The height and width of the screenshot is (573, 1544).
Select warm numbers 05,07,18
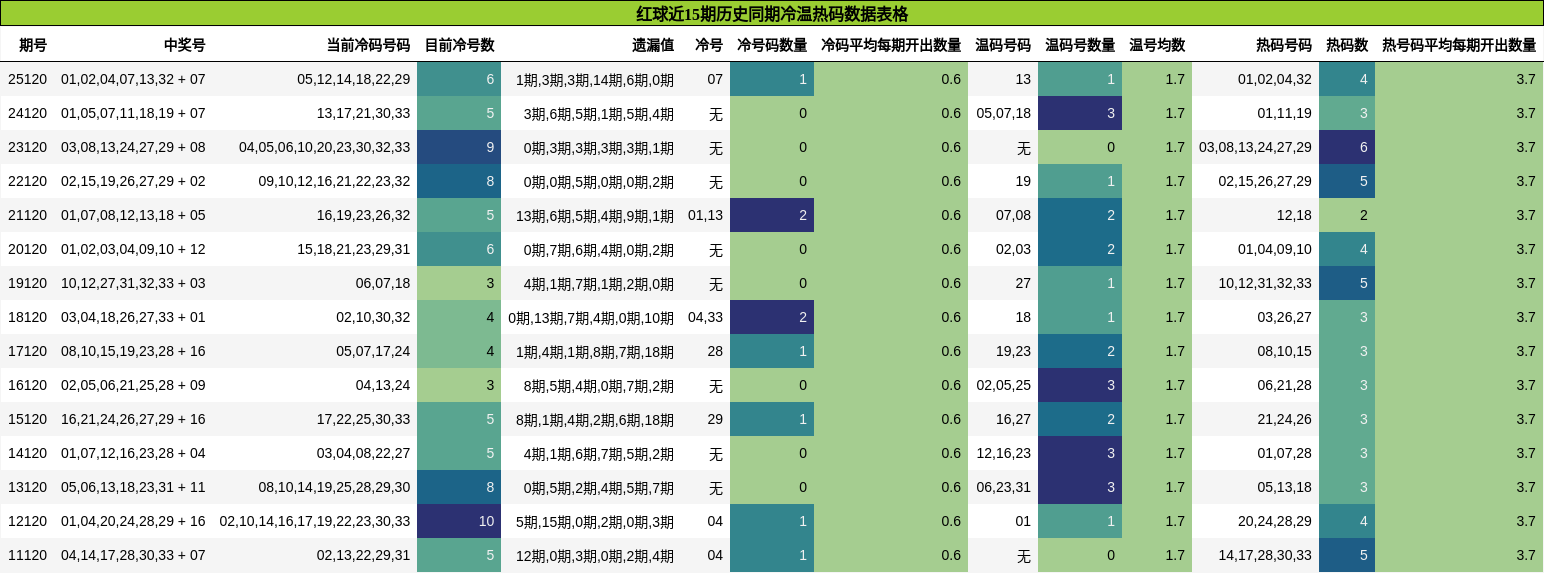click(x=1003, y=113)
